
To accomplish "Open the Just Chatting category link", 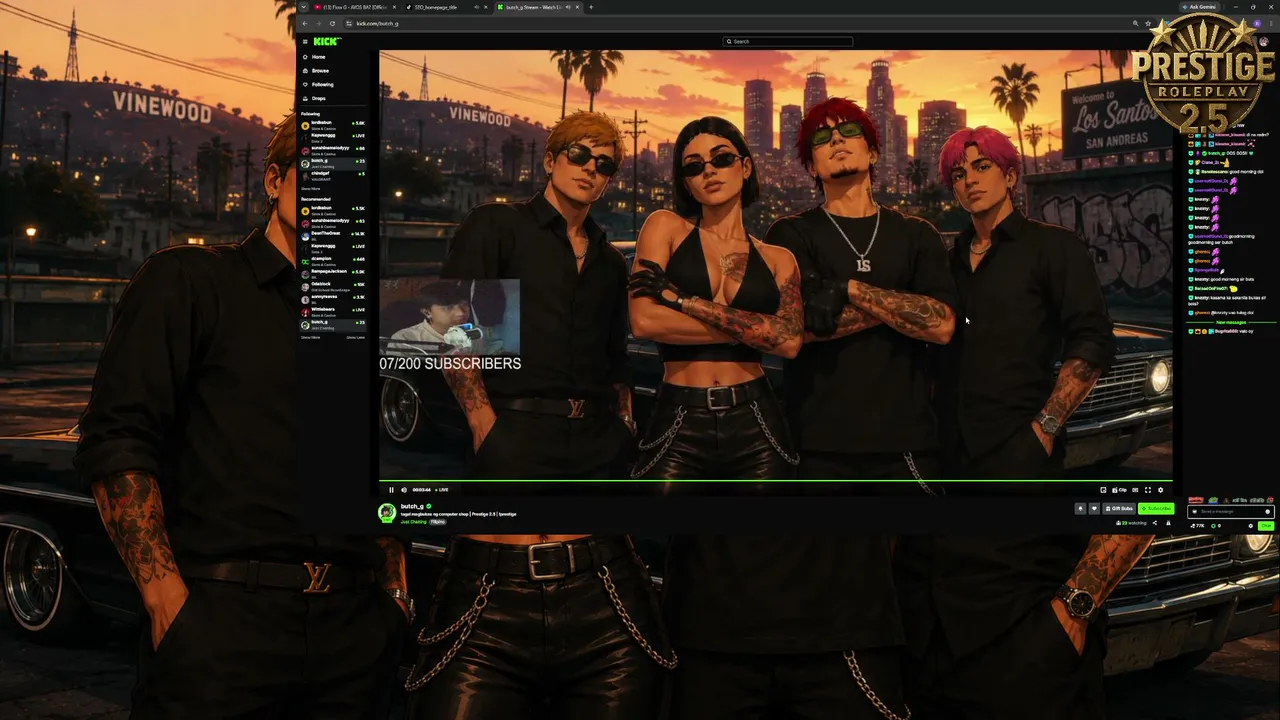I will tap(413, 522).
